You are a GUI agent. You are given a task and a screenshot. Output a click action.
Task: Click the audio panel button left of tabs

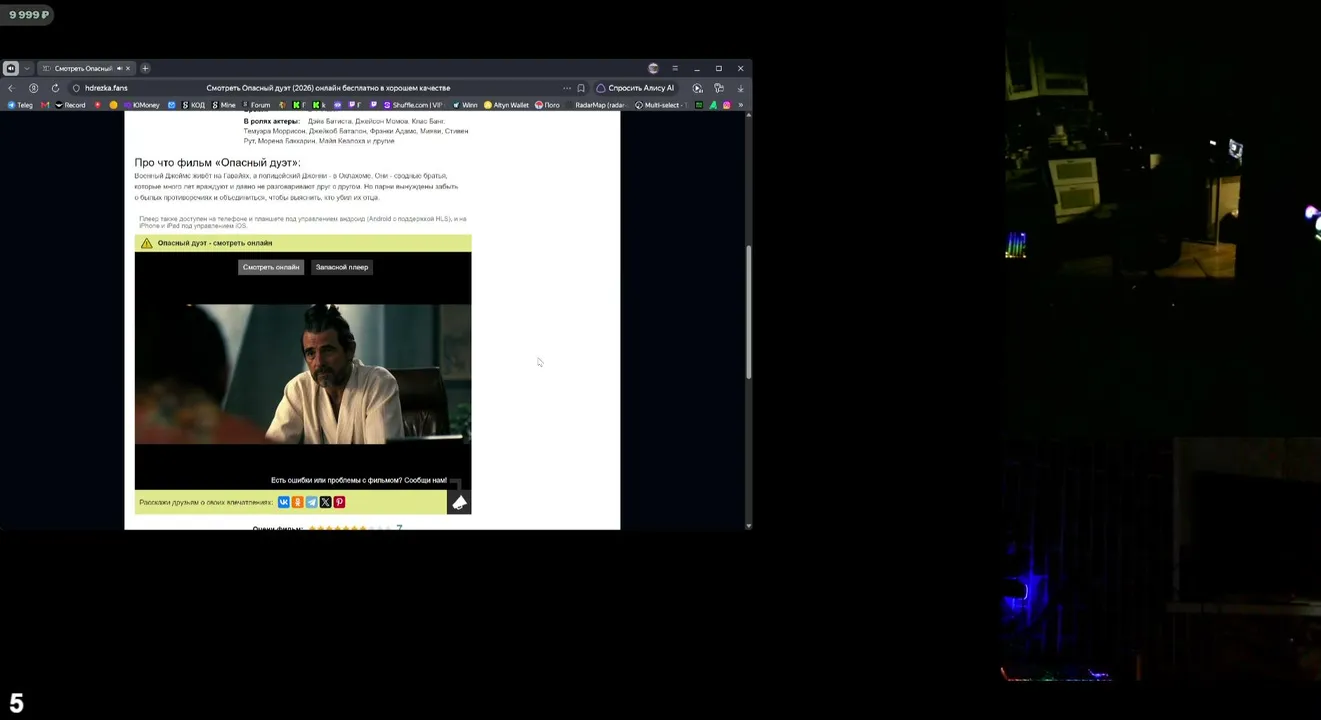coord(11,68)
